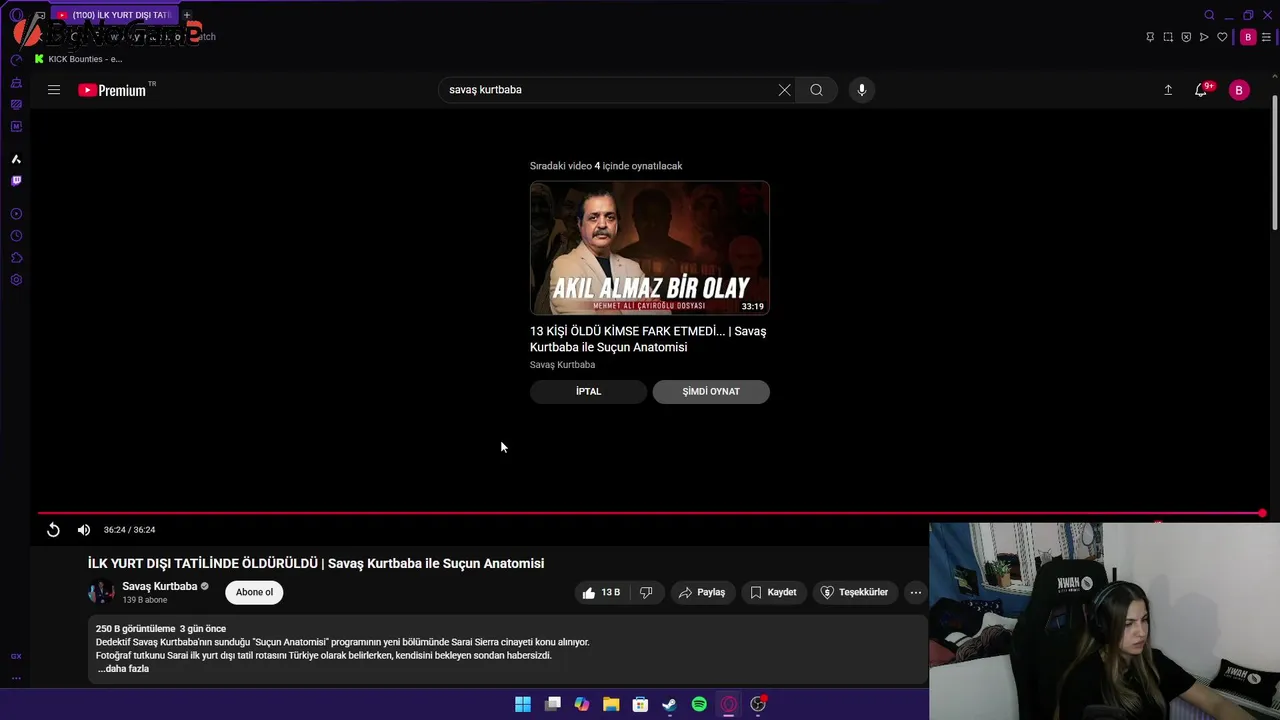
Task: Open the send/flow arrow toolbar icon
Action: 1204,37
